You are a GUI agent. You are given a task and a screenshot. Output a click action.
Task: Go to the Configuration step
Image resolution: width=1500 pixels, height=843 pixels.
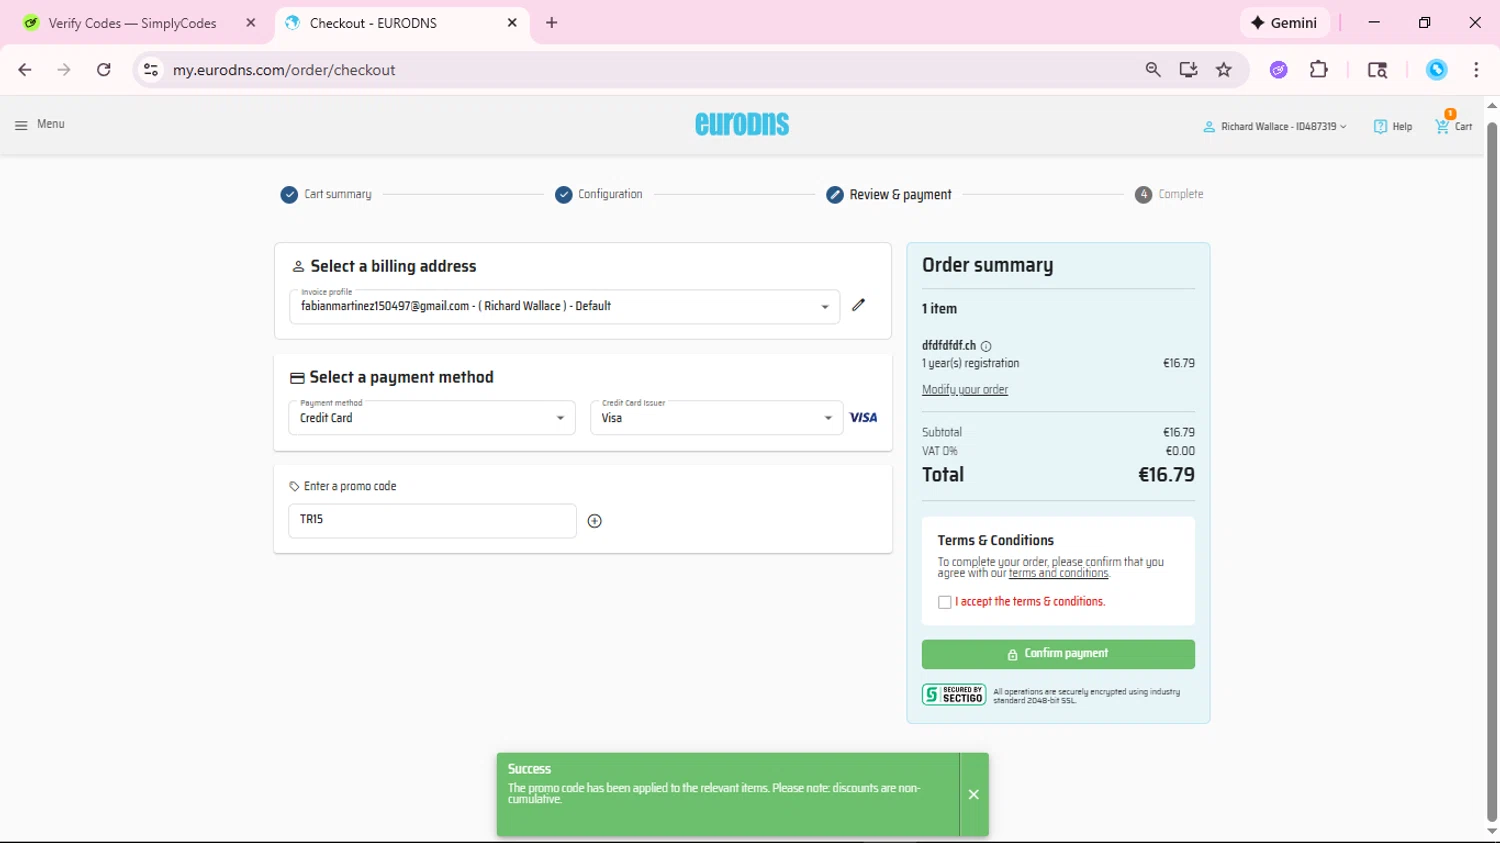[599, 194]
